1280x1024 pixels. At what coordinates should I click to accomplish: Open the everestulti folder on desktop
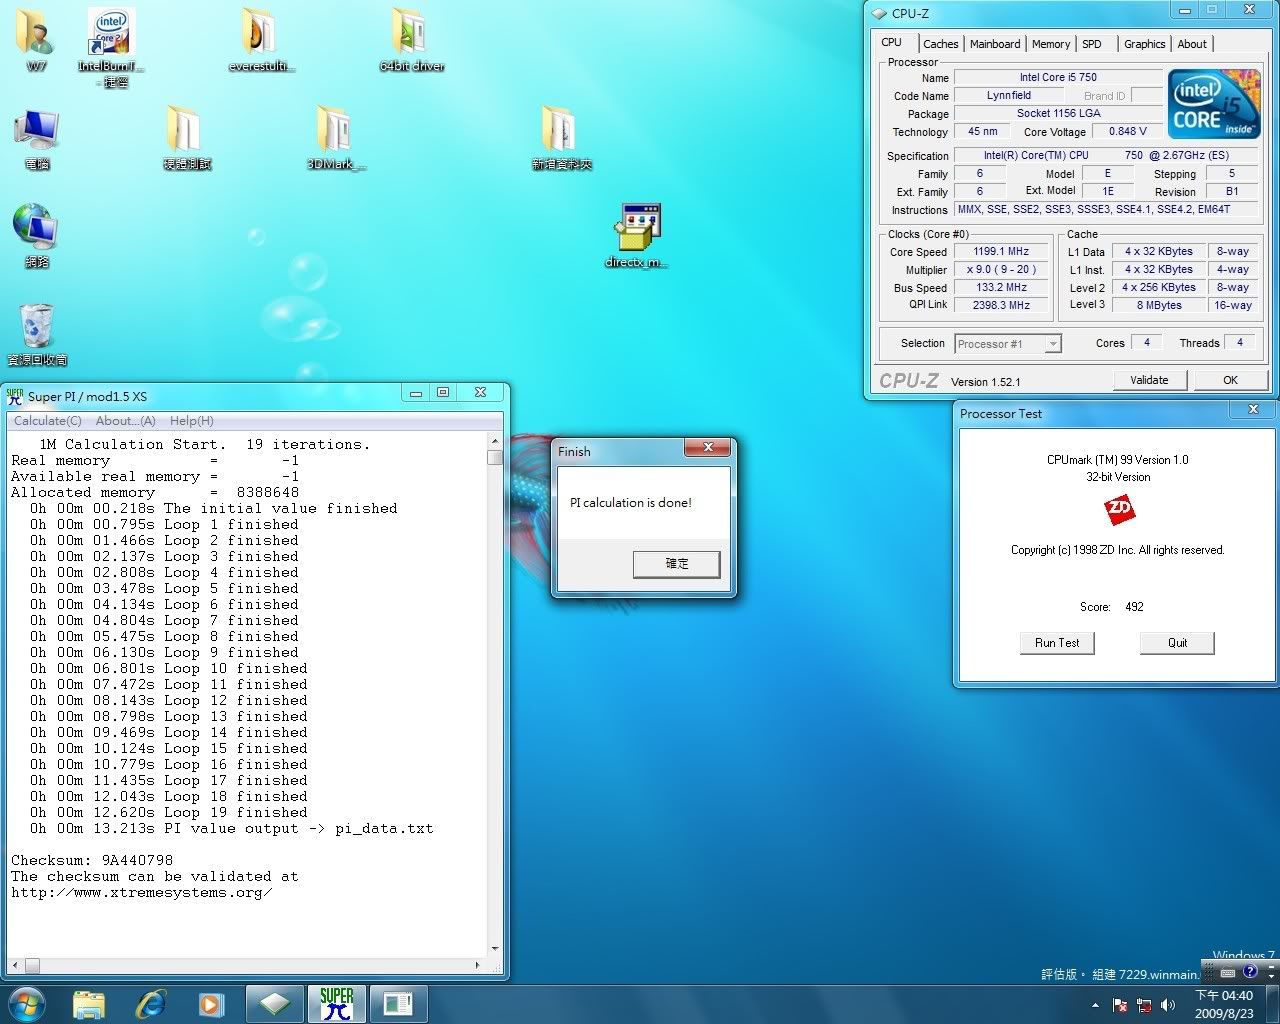[x=261, y=38]
